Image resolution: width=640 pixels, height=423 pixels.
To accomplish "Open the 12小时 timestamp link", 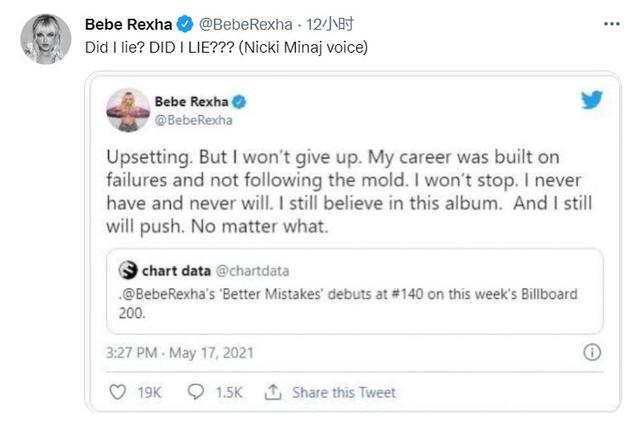I will point(323,22).
